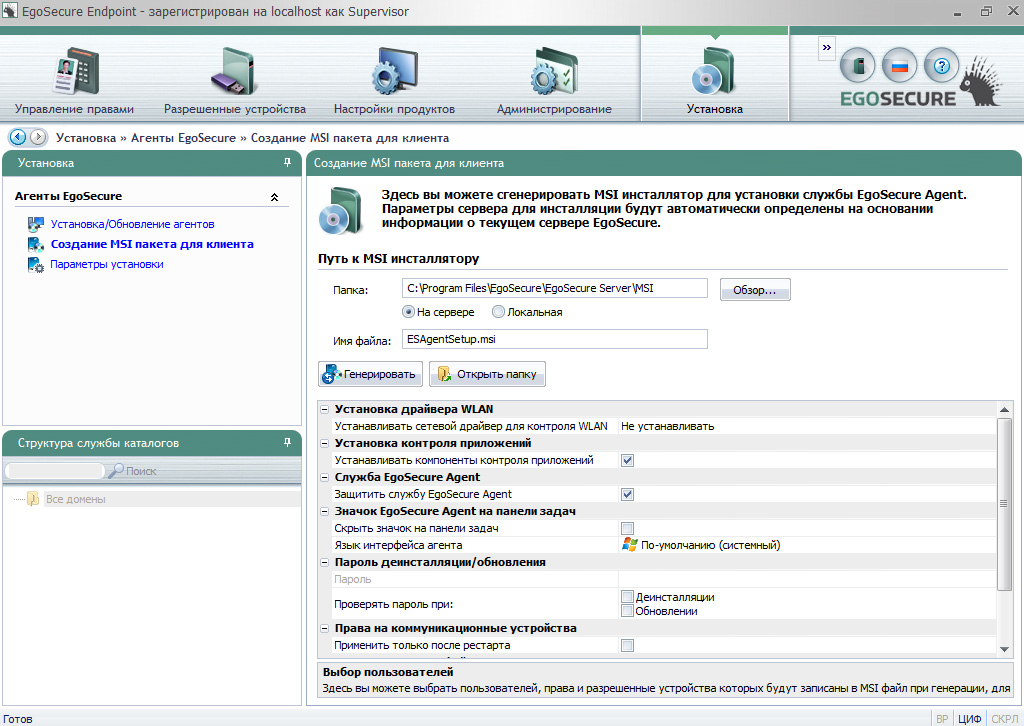
Task: Click the Параметры установки gear icon
Action: tap(35, 264)
